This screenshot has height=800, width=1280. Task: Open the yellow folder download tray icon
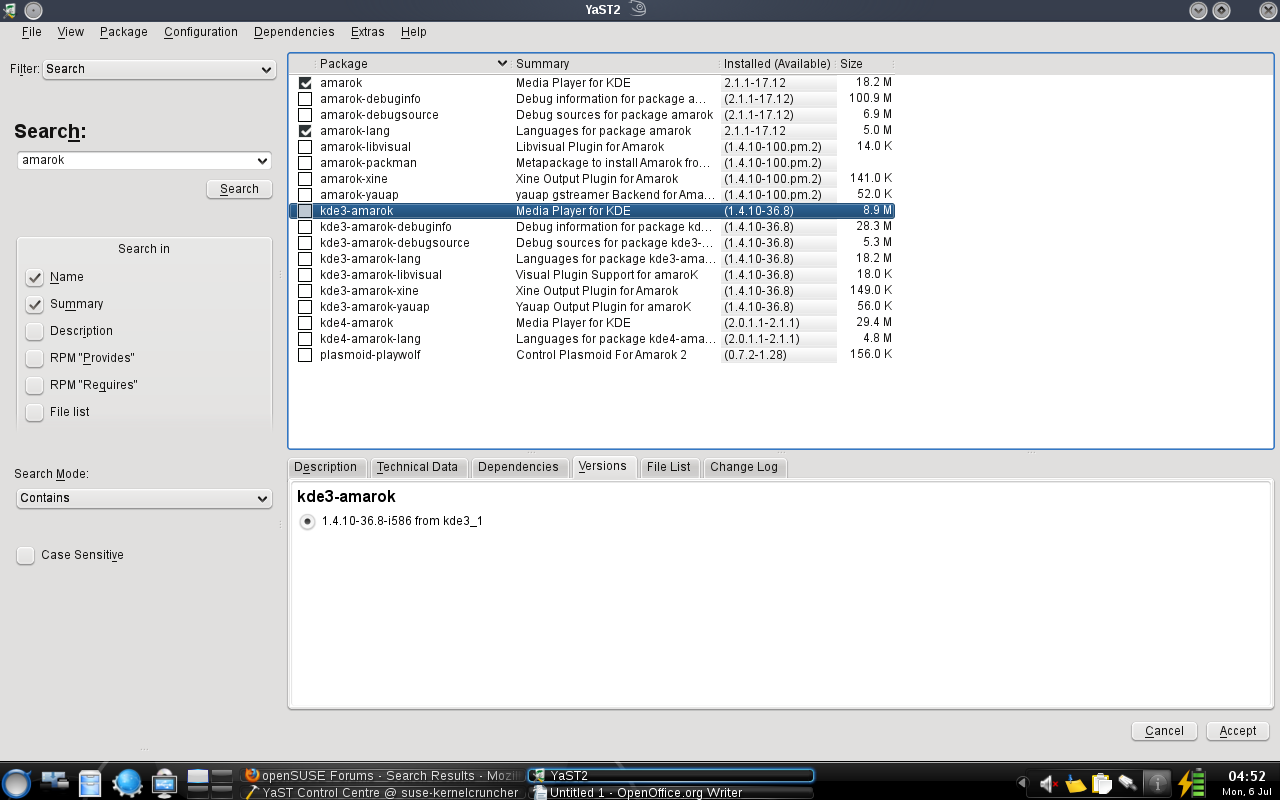[x=1075, y=784]
